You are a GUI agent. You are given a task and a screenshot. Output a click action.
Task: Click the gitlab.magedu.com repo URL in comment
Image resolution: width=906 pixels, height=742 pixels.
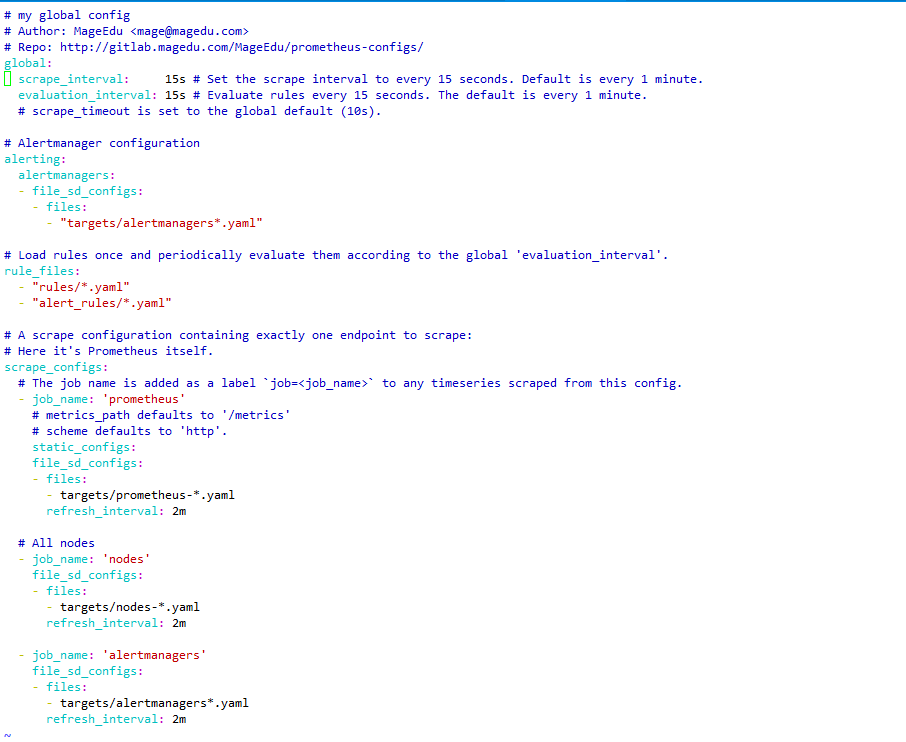242,47
